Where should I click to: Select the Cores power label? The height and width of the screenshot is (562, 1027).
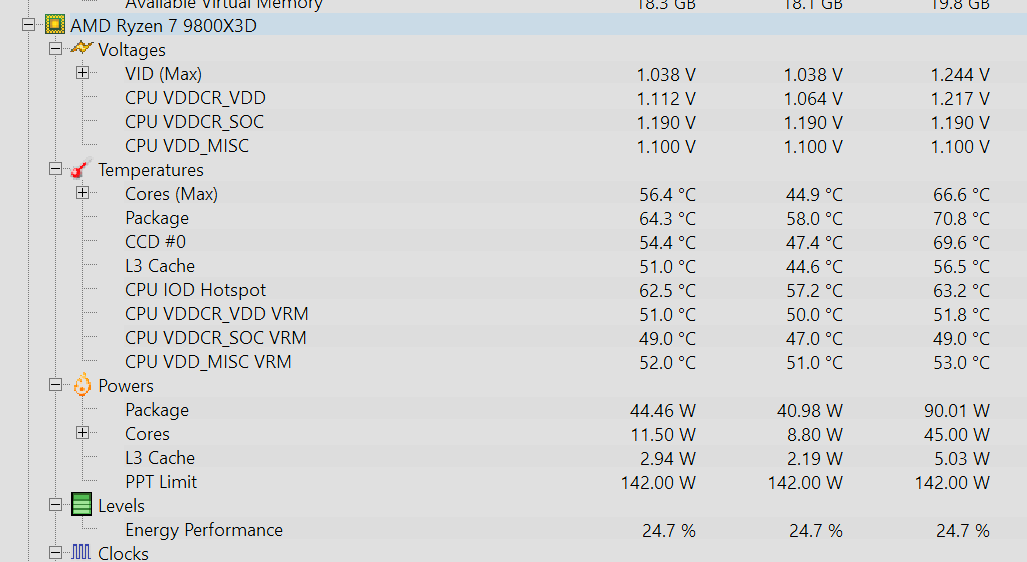point(147,434)
